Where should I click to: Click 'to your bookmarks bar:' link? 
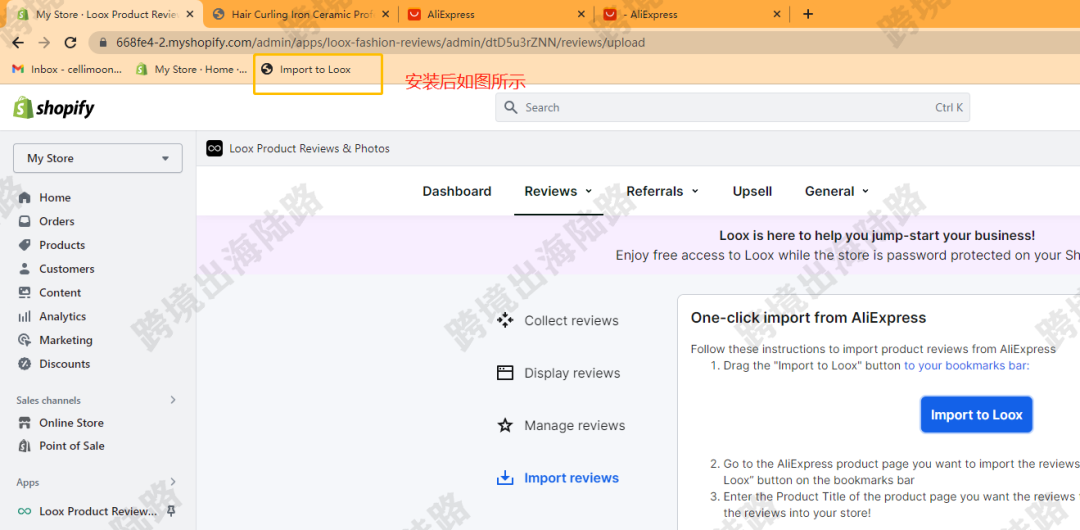pos(966,366)
